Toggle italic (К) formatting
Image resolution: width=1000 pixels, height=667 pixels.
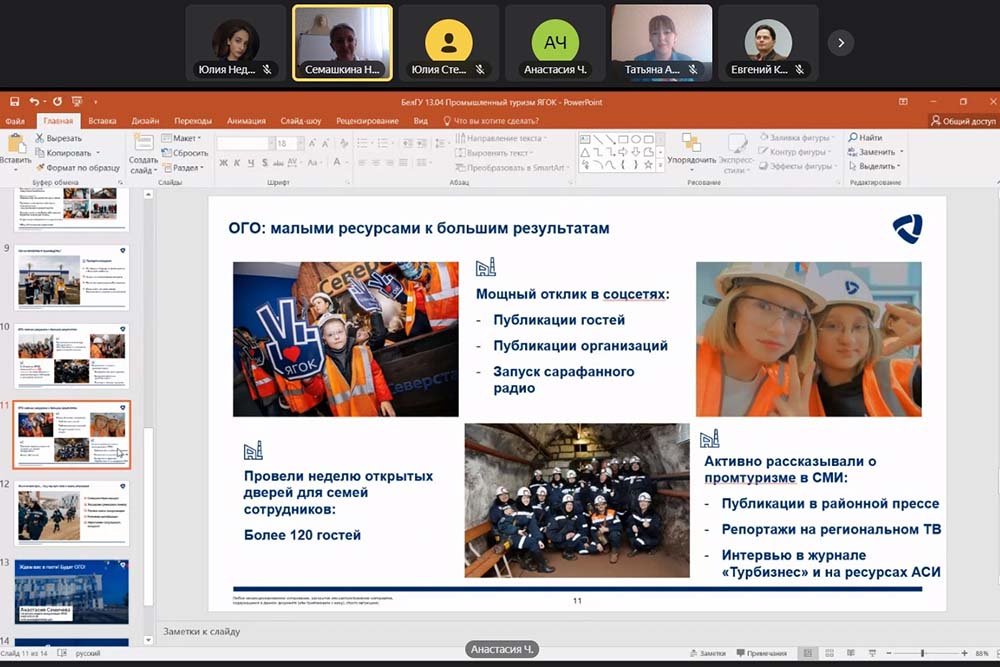[238, 163]
